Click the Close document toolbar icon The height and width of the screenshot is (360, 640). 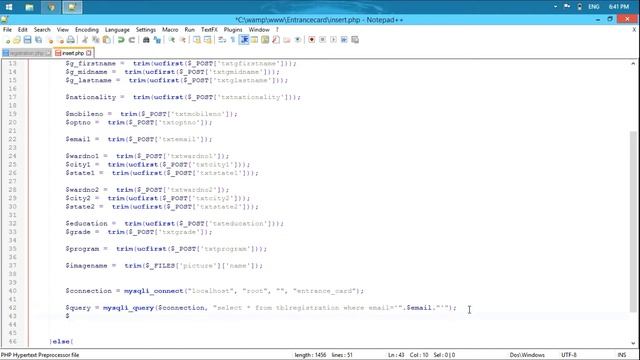(50, 40)
